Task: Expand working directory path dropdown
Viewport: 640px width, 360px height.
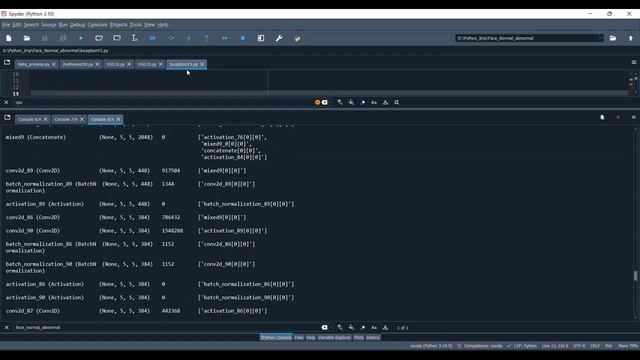Action: (x=600, y=38)
